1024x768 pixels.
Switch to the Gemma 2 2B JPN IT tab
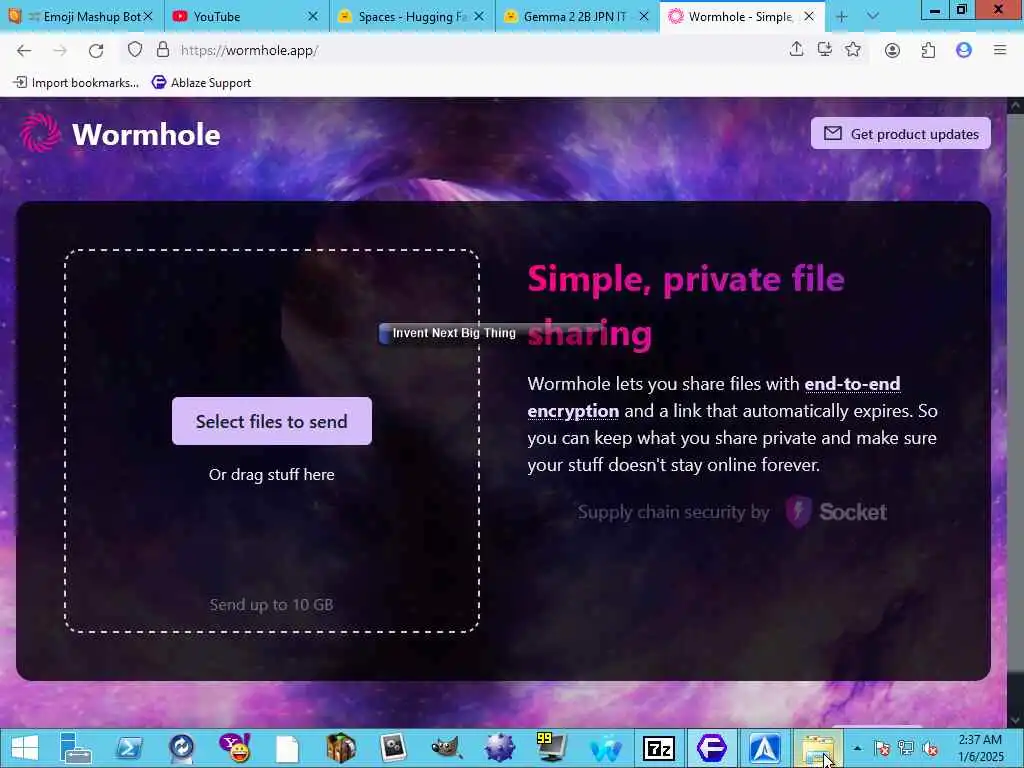point(575,16)
